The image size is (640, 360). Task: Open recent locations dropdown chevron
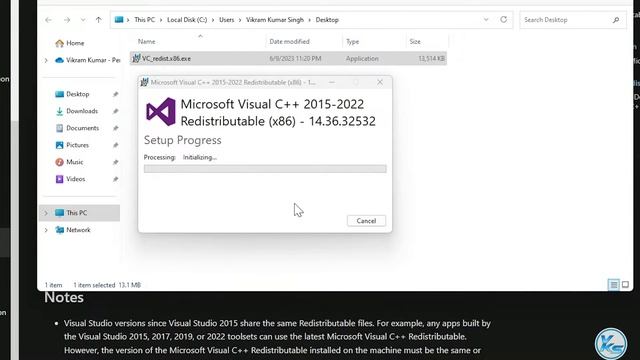tap(83, 20)
